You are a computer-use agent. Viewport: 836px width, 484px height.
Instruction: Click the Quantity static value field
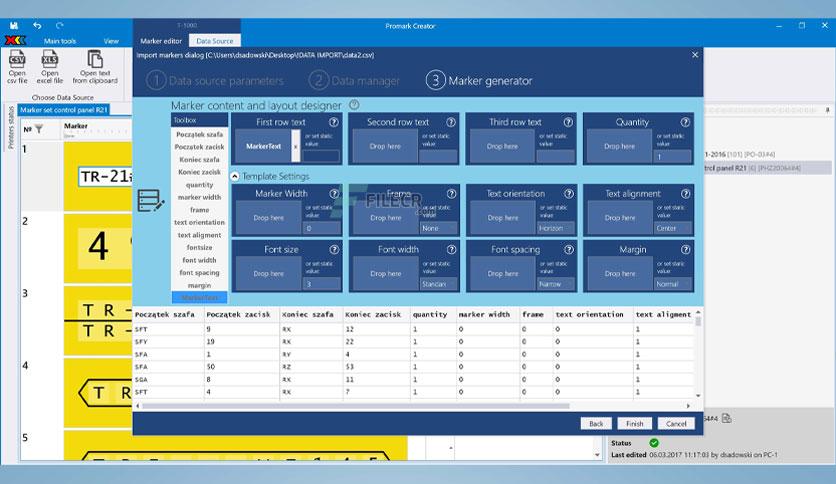(673, 157)
